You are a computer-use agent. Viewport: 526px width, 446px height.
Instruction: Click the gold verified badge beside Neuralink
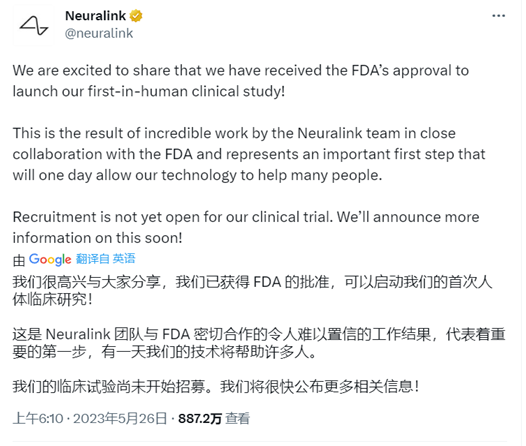click(x=136, y=16)
